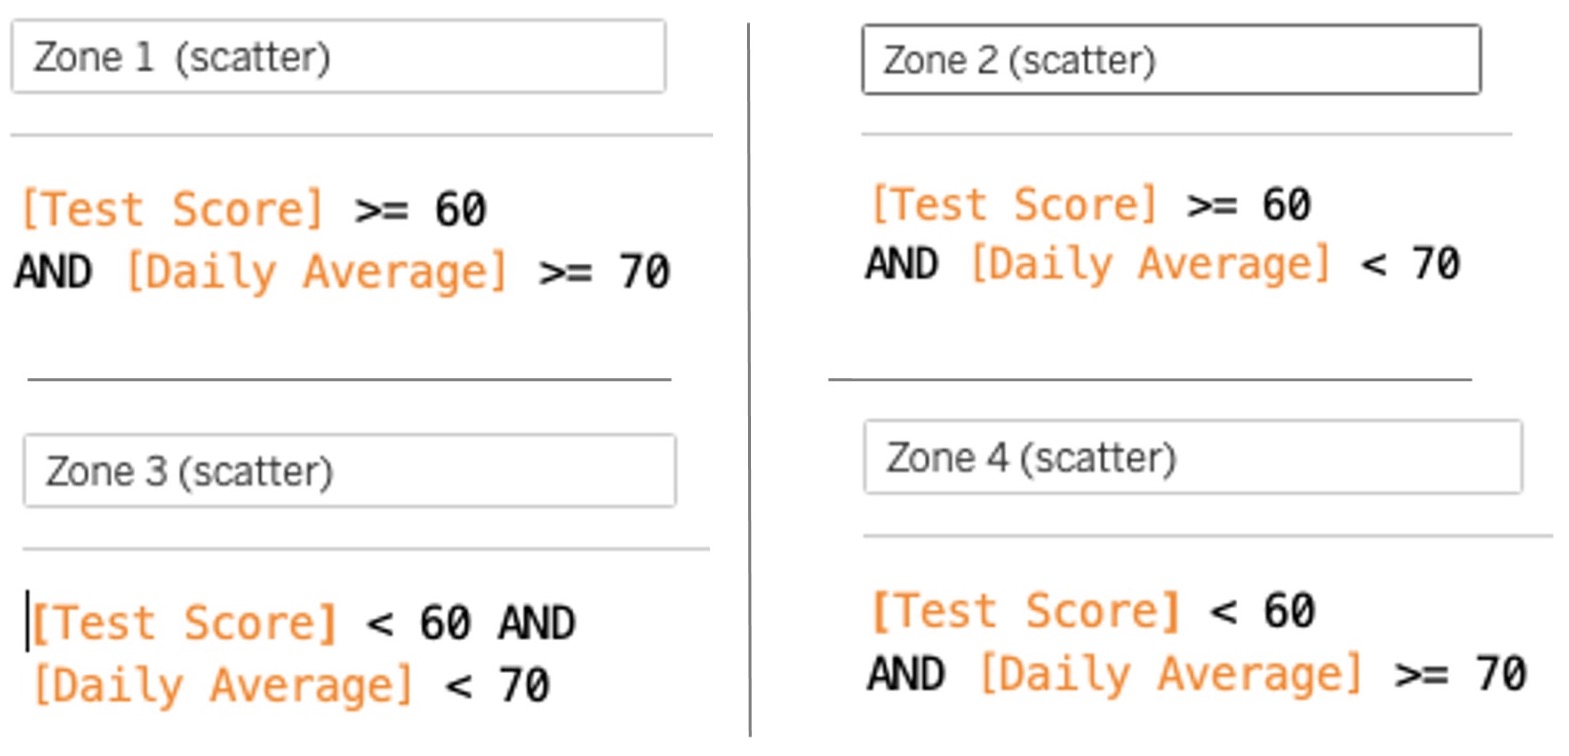Image resolution: width=1569 pixels, height=756 pixels.
Task: Click [Test Score] in Zone 1 formula
Action: tap(173, 209)
